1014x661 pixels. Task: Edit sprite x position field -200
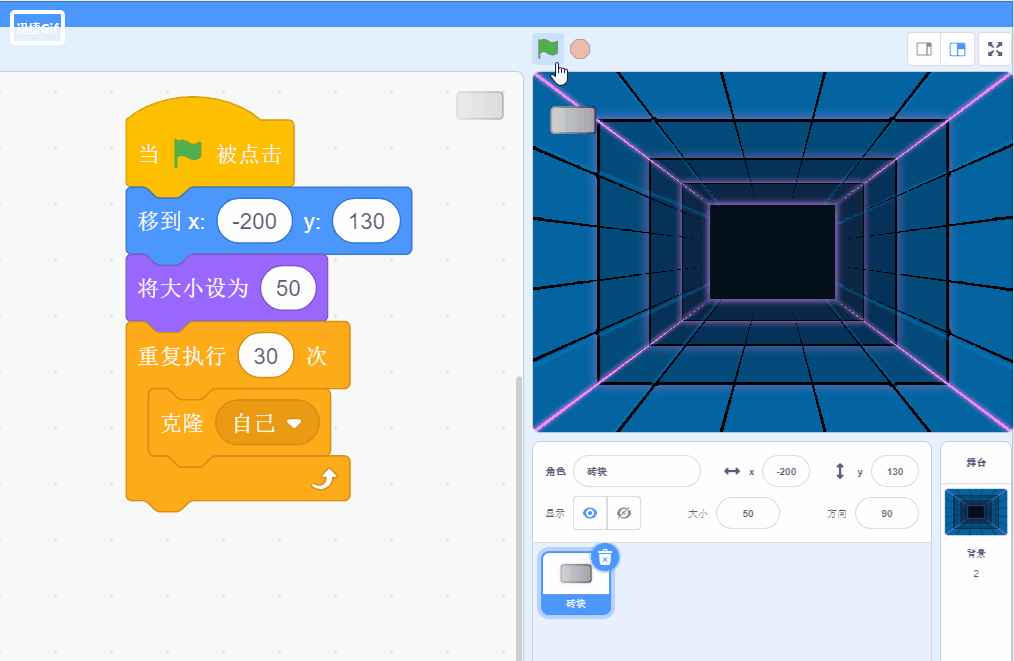[786, 471]
